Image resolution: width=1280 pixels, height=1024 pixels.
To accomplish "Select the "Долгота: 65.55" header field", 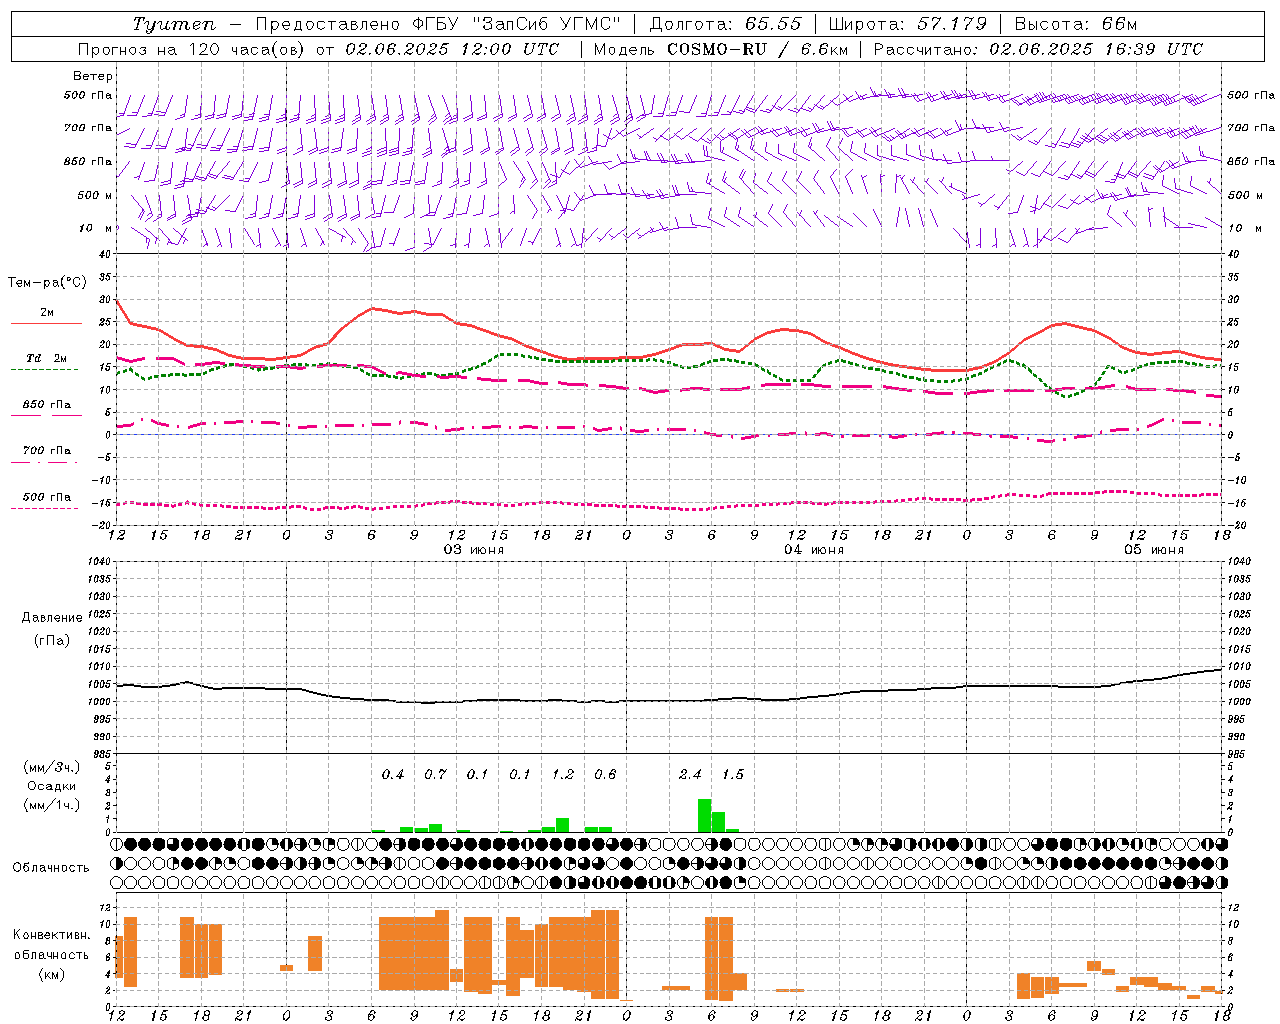I will click(726, 24).
